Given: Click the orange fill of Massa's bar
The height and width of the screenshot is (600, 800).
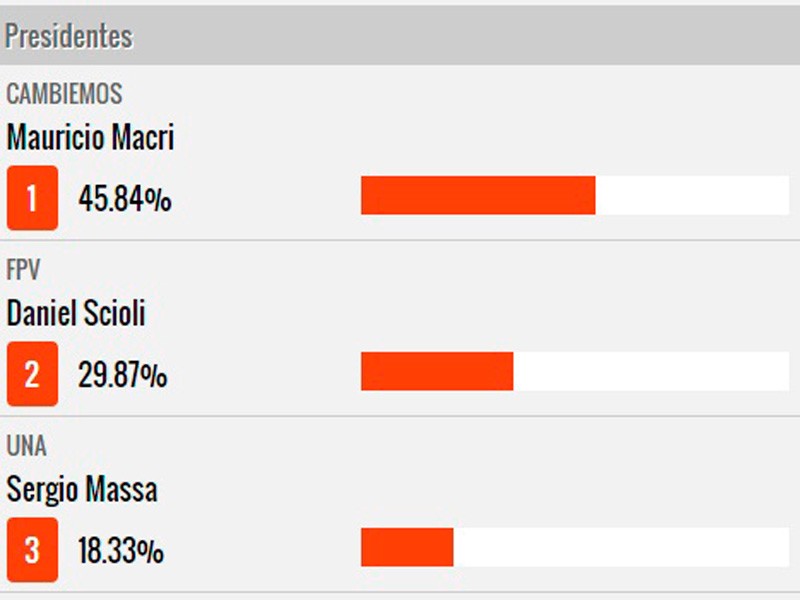Looking at the screenshot, I should [407, 547].
